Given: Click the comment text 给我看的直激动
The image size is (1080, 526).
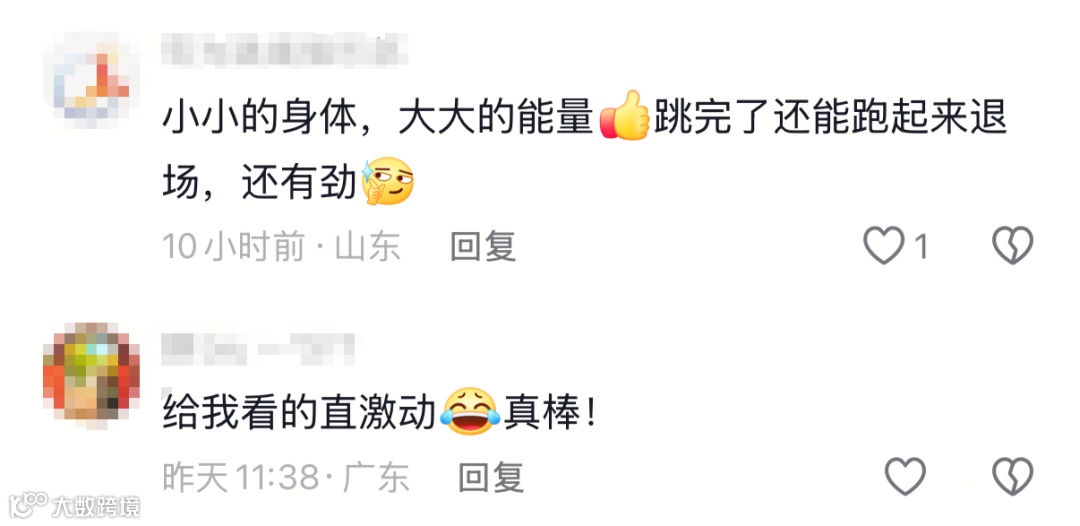Looking at the screenshot, I should click(300, 413).
